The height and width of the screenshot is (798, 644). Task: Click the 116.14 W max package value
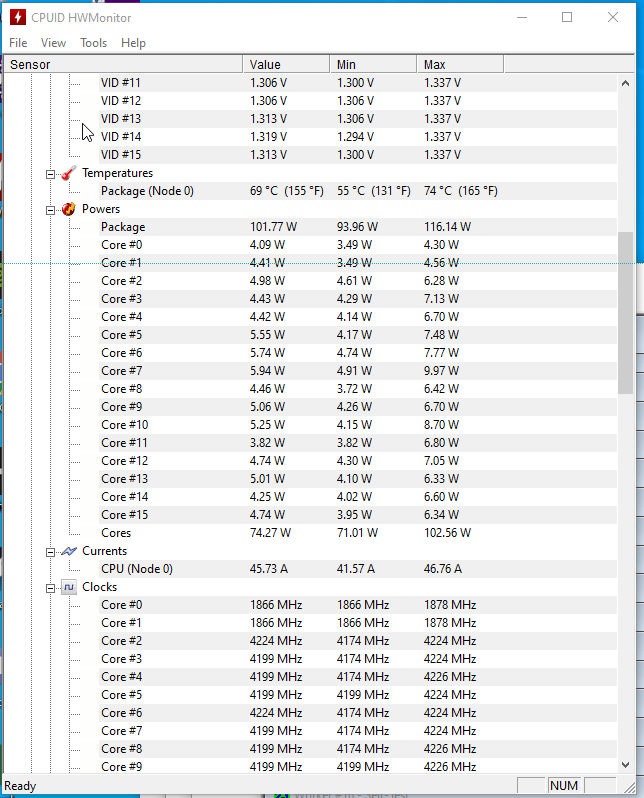coord(447,227)
